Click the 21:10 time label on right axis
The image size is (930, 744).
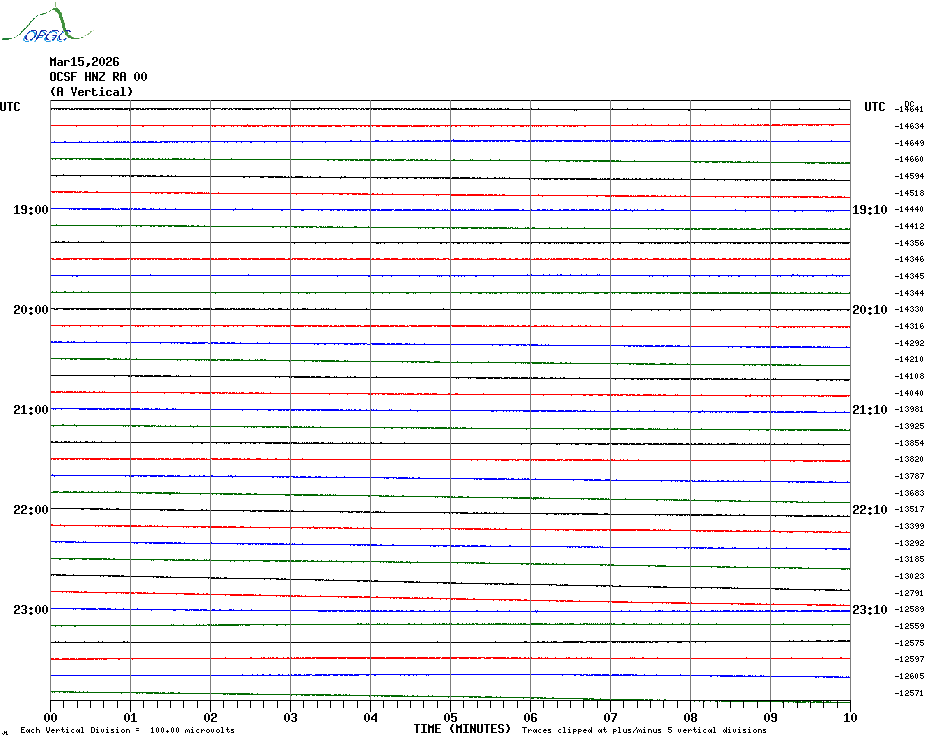pyautogui.click(x=869, y=410)
